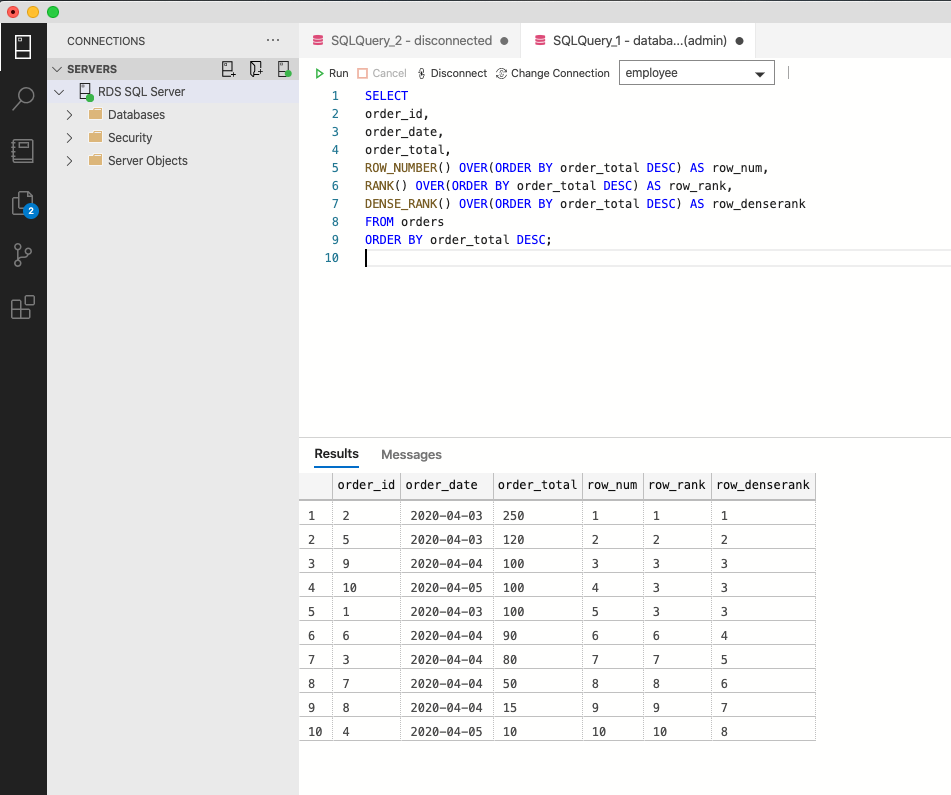Image resolution: width=951 pixels, height=795 pixels.
Task: Open the Extensions view
Action: click(x=23, y=308)
